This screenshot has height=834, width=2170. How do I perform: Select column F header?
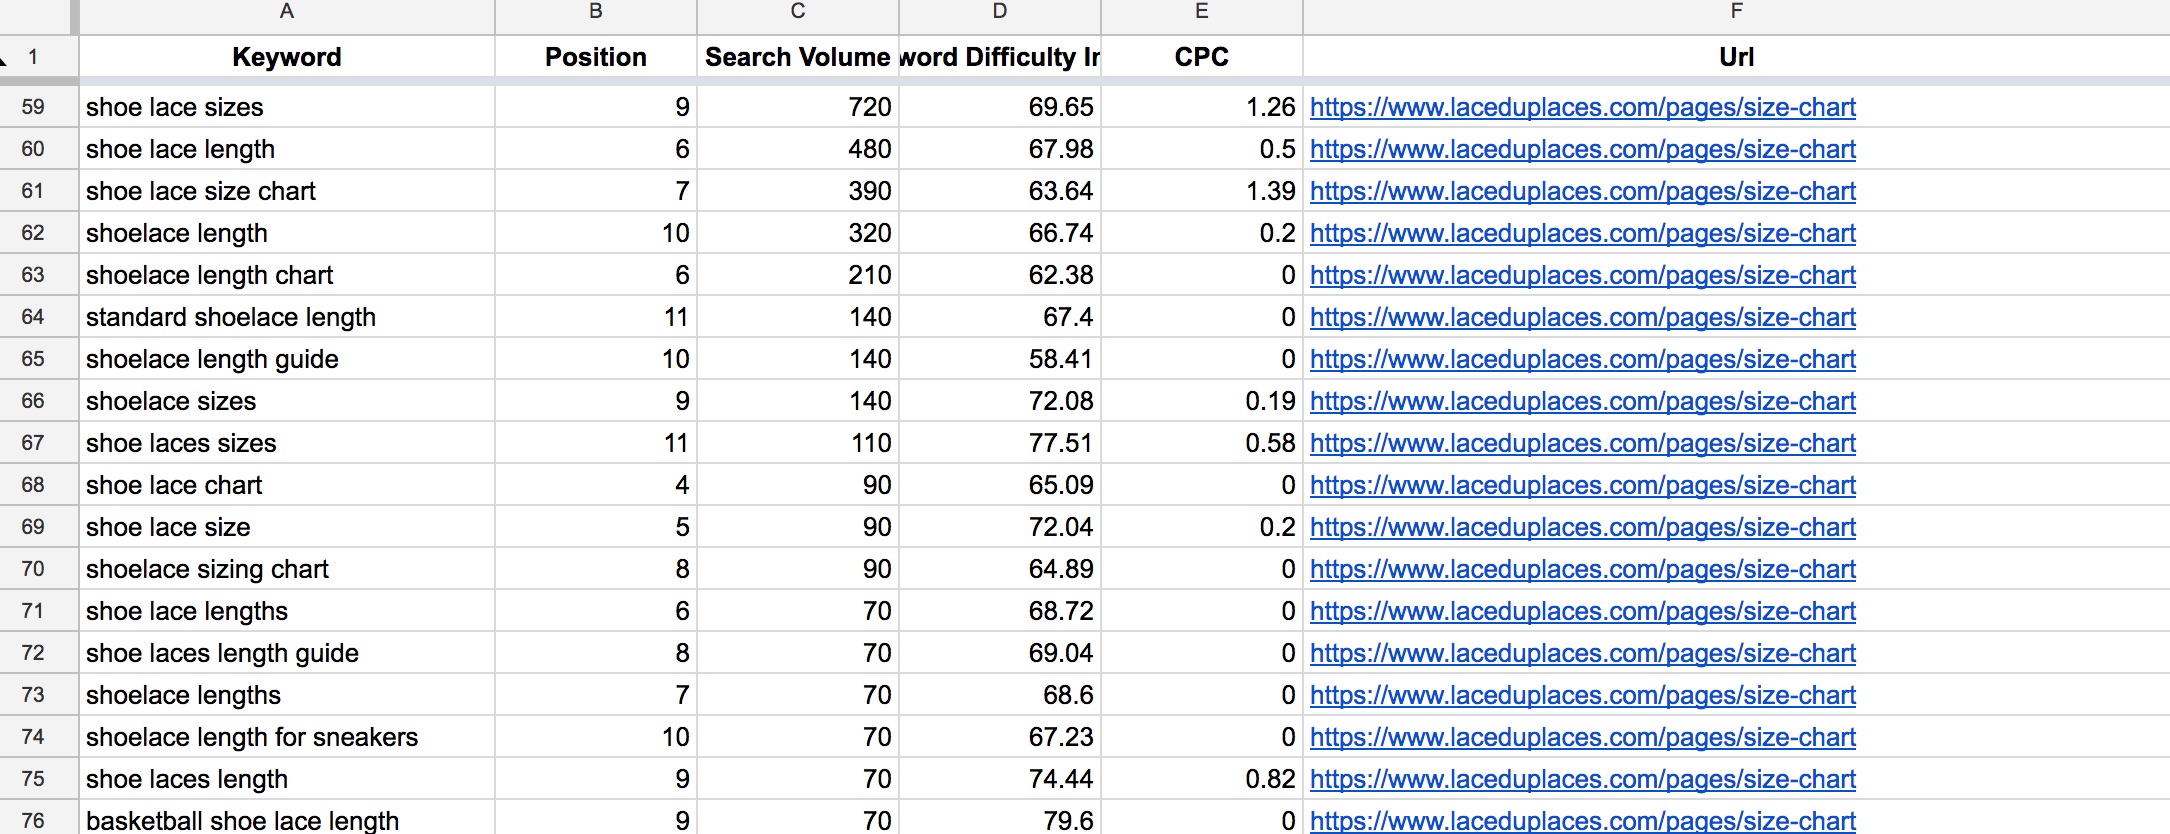[x=1736, y=12]
